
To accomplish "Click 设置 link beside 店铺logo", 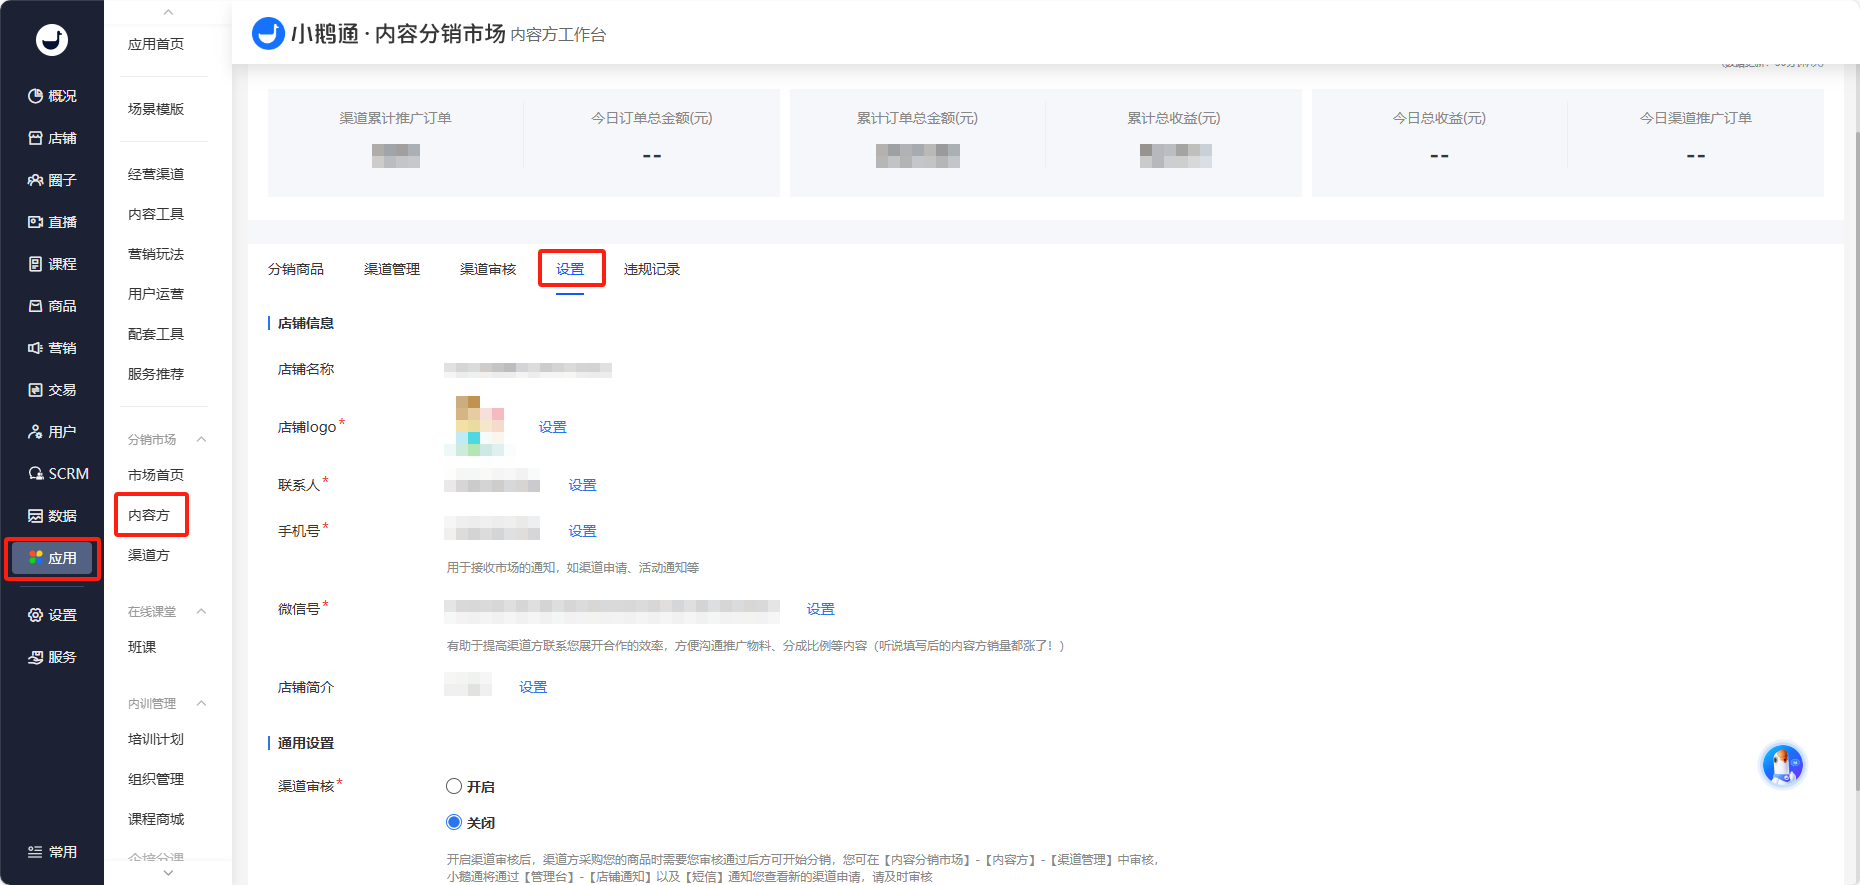I will click(x=553, y=427).
